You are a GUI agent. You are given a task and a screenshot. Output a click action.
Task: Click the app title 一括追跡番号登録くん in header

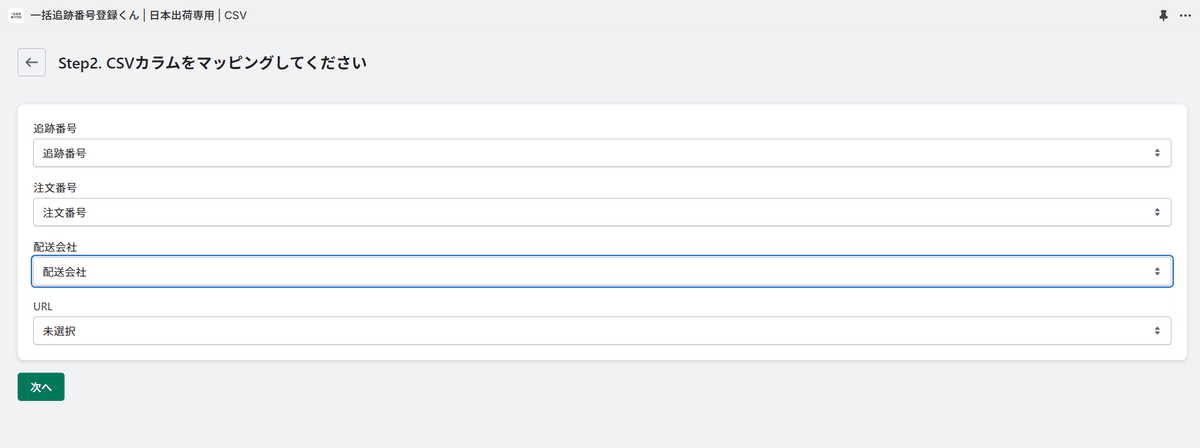click(83, 16)
